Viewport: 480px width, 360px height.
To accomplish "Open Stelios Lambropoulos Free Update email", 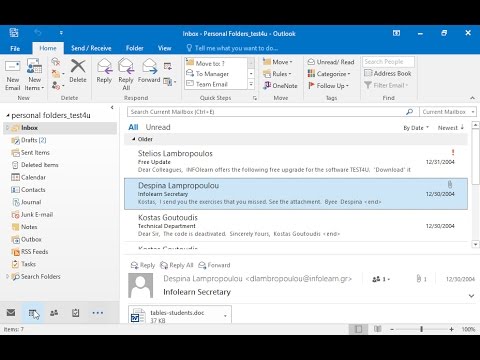I will coord(296,162).
